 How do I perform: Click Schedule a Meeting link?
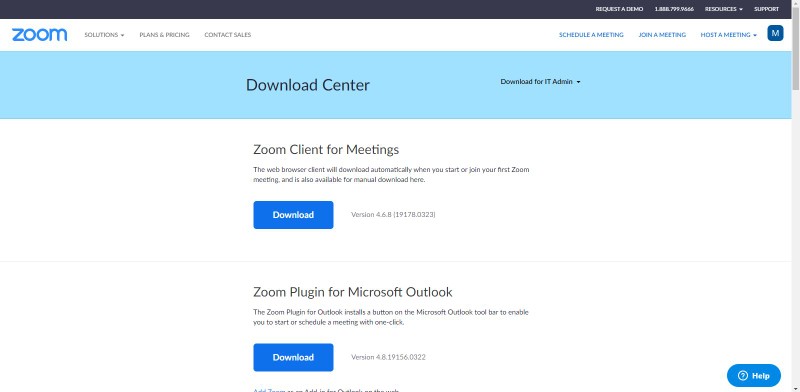click(x=591, y=35)
